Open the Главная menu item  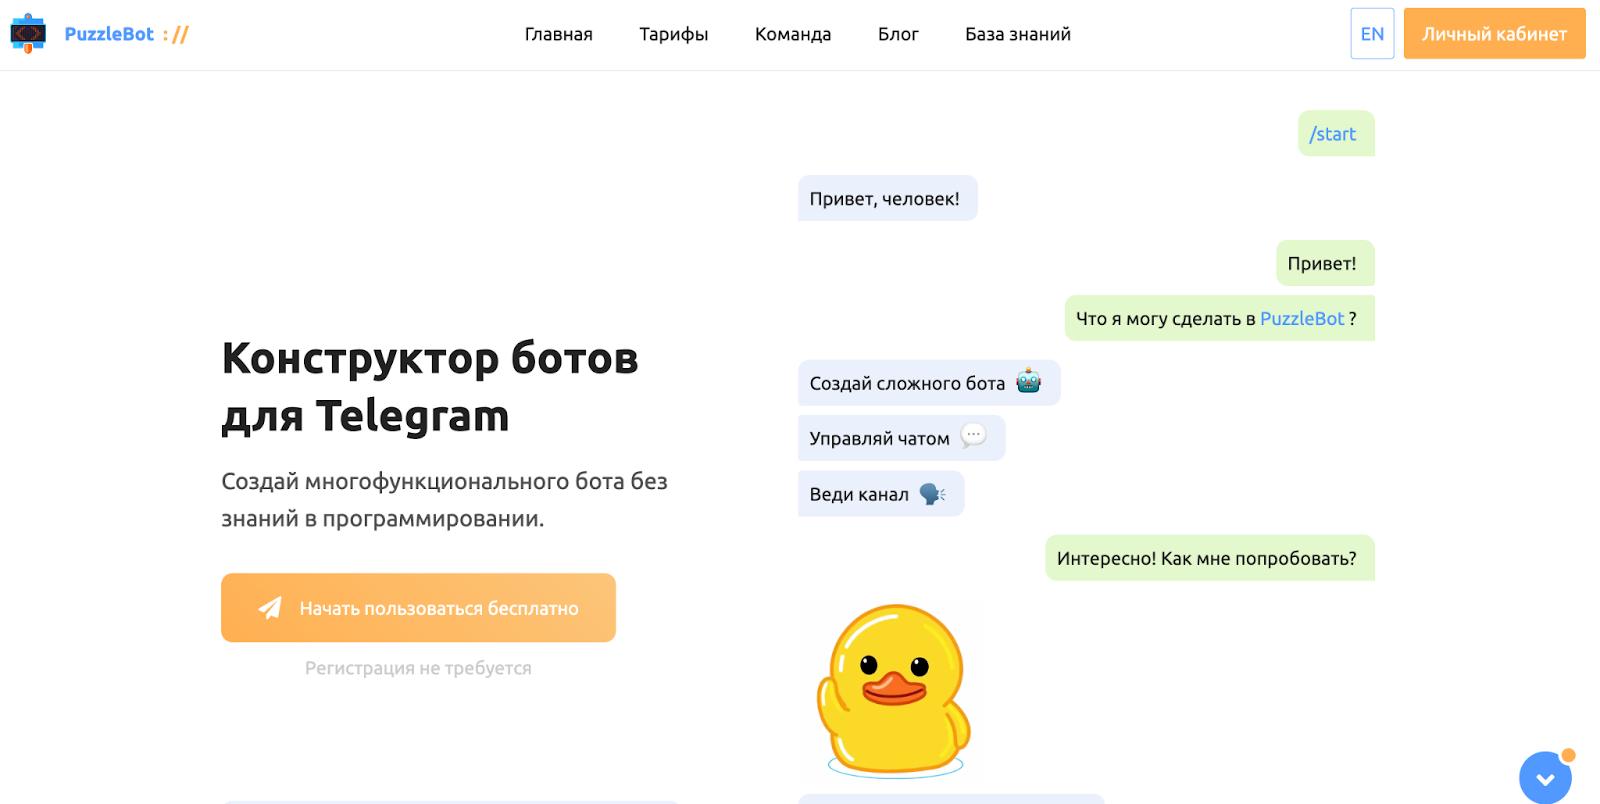pyautogui.click(x=558, y=34)
